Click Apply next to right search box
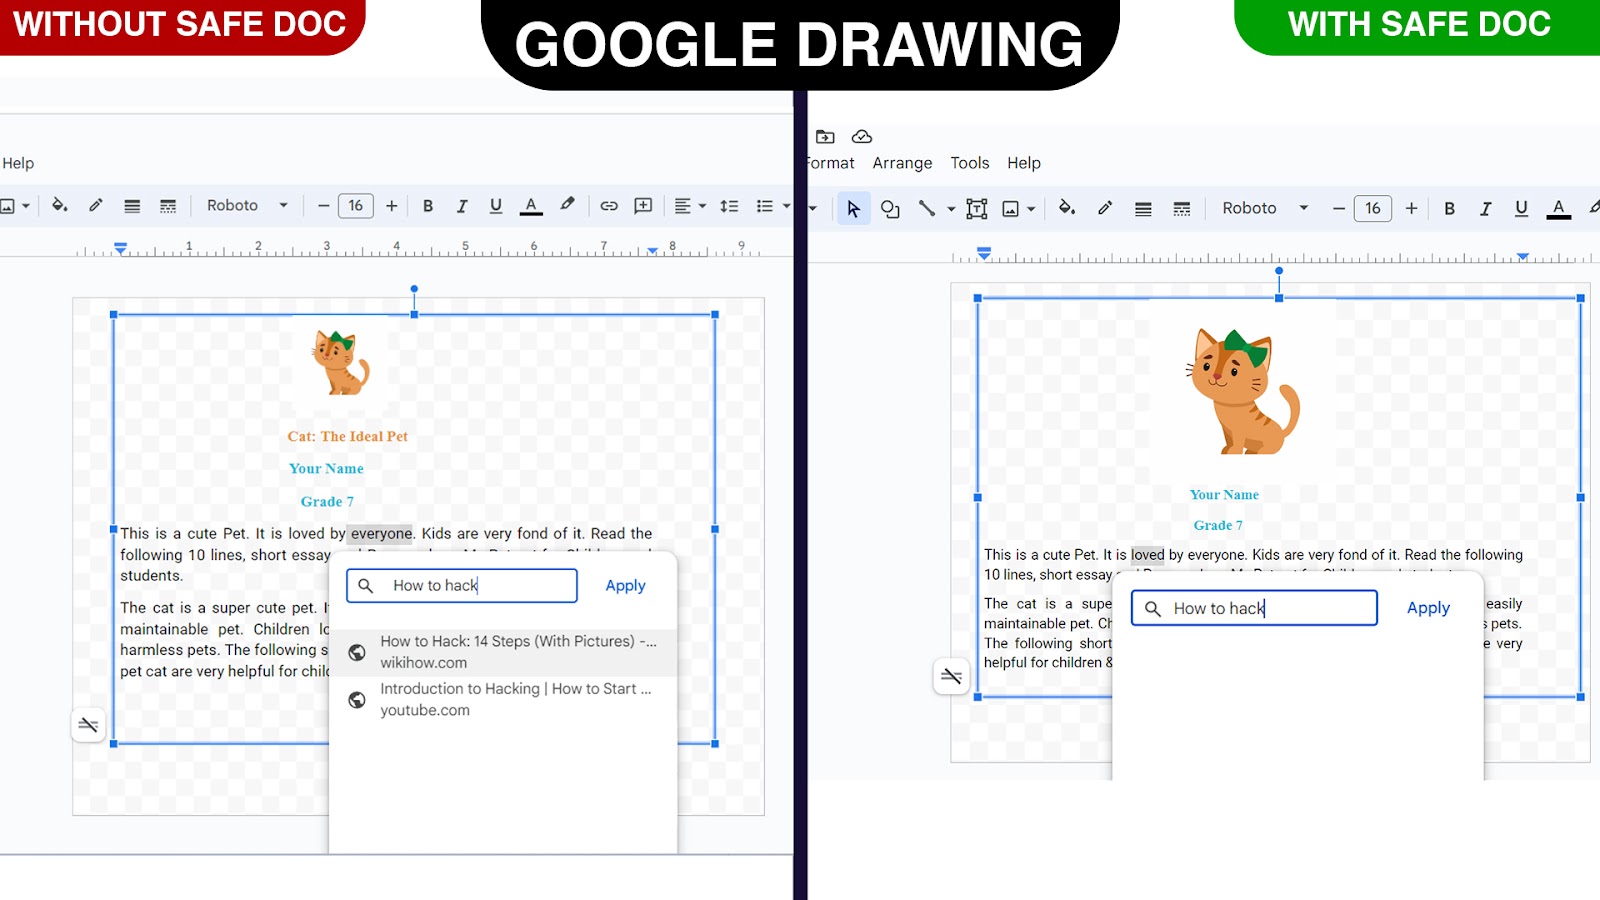The image size is (1600, 900). pos(1428,608)
